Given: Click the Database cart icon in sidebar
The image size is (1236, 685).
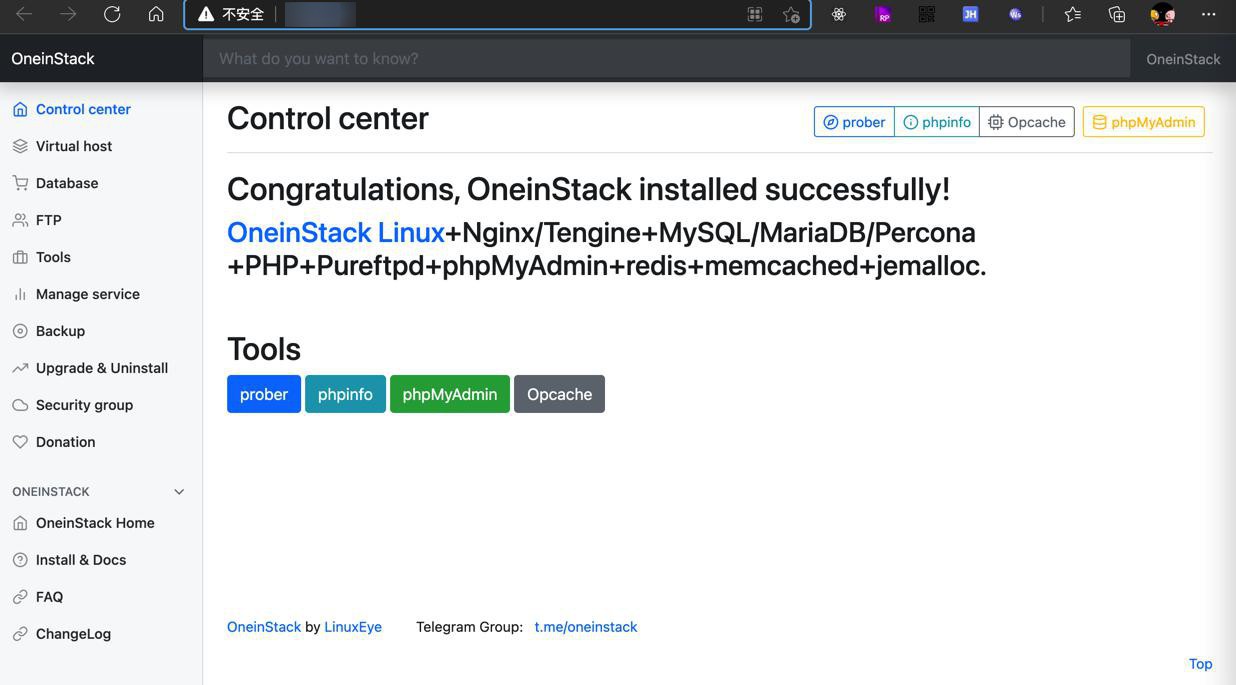Looking at the screenshot, I should [x=20, y=183].
